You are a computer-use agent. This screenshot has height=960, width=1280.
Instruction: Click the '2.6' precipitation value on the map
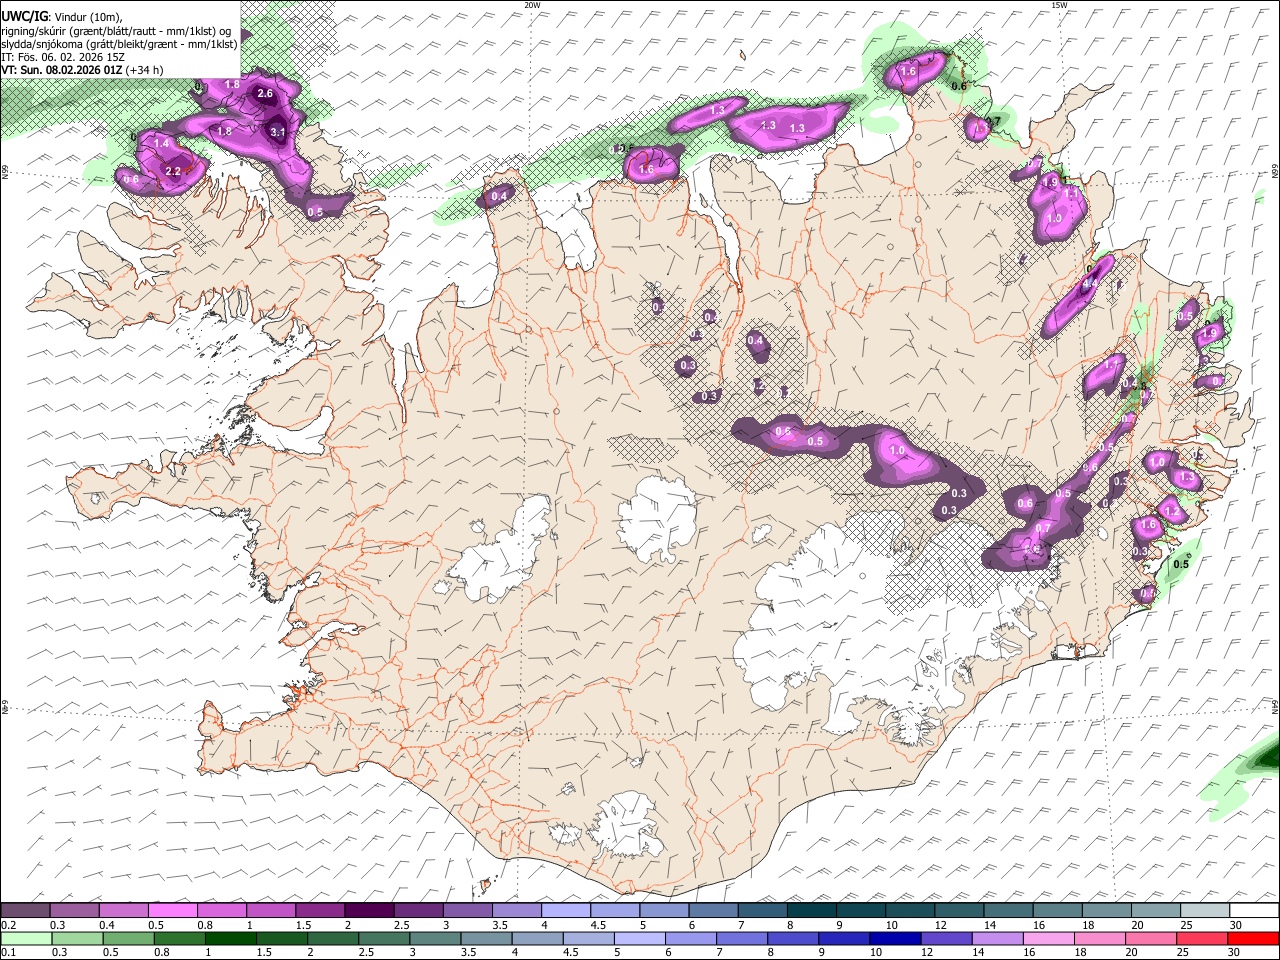click(265, 94)
